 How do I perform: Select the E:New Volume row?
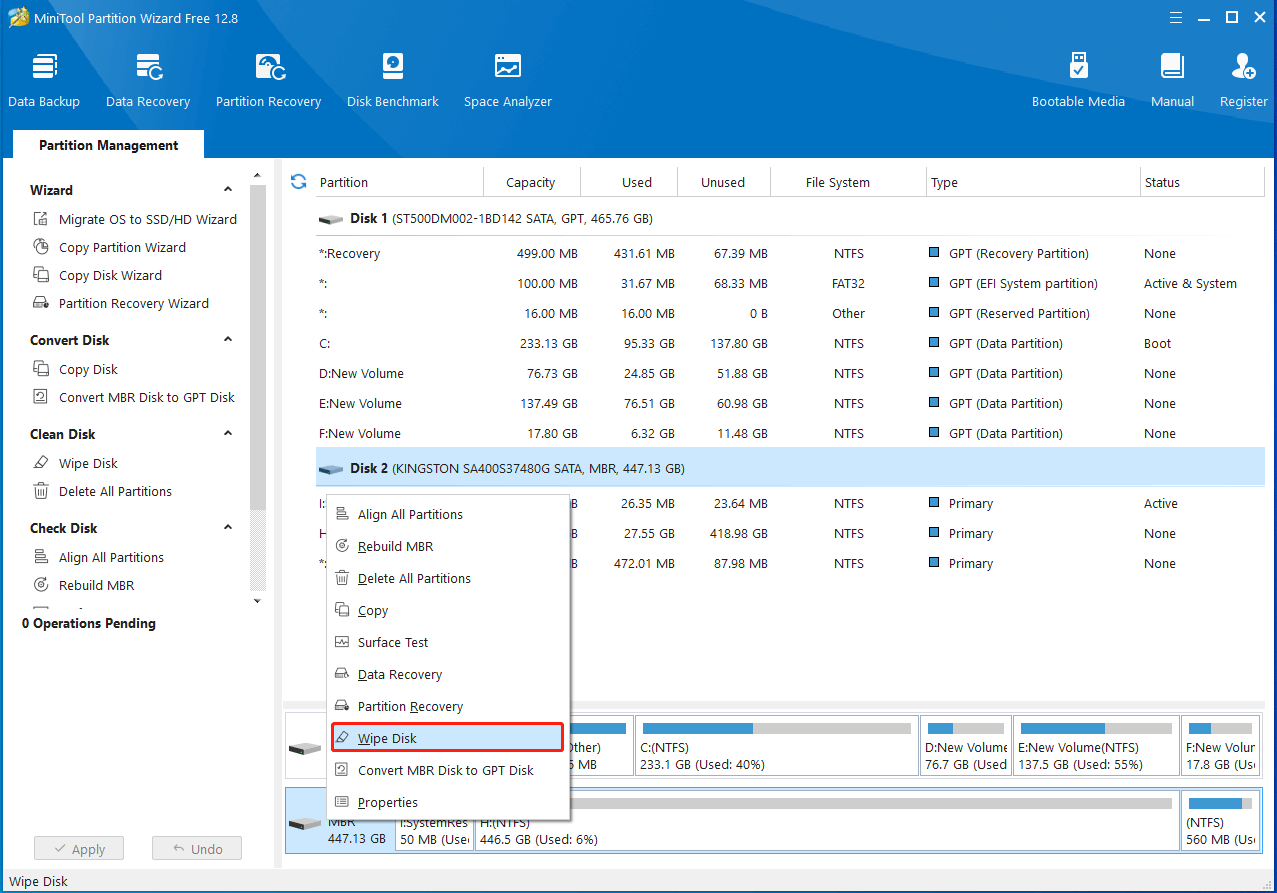(x=790, y=403)
